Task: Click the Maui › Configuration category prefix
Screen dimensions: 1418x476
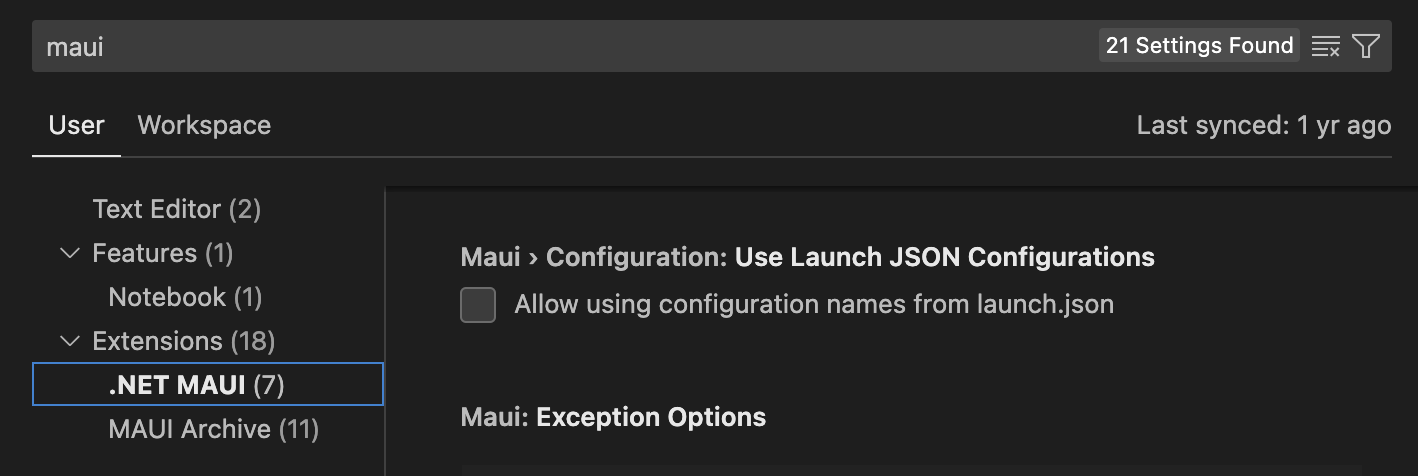Action: tap(594, 257)
